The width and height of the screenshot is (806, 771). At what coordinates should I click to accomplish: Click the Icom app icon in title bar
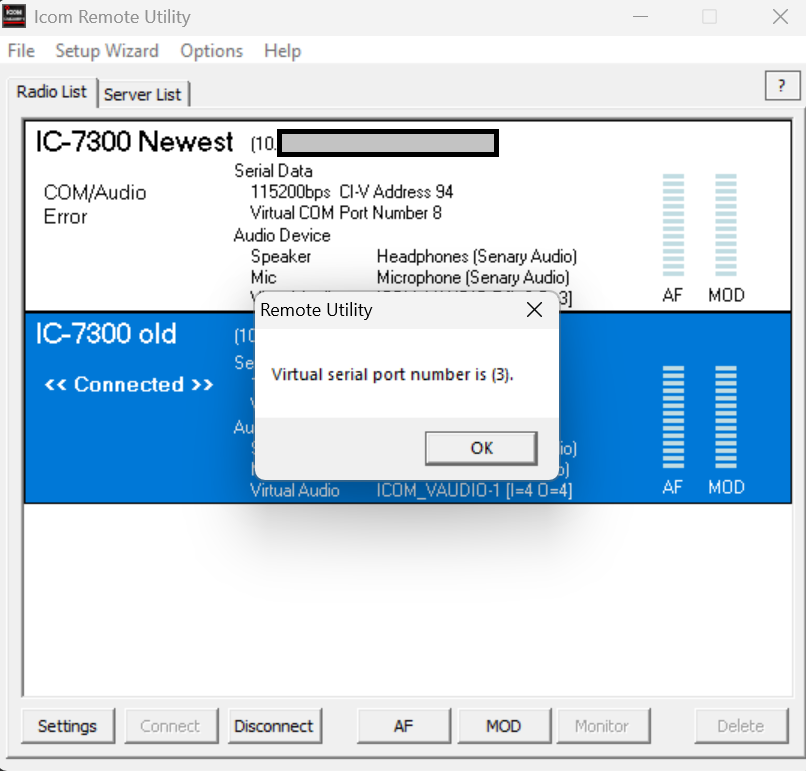16,17
